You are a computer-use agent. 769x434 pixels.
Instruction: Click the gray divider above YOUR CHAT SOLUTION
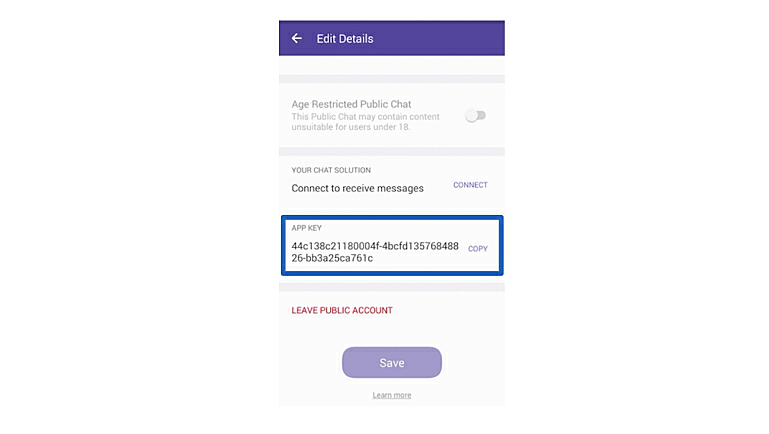(x=391, y=151)
